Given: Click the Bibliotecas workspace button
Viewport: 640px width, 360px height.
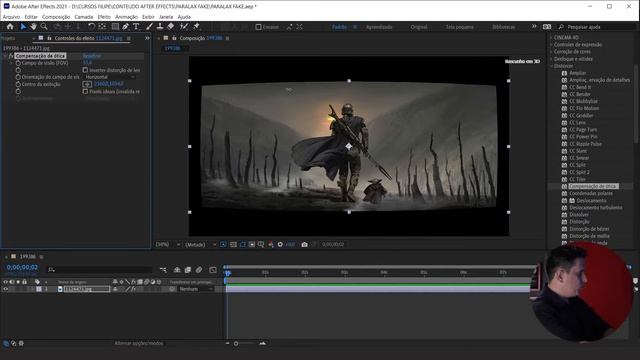Looking at the screenshot, I should point(504,27).
